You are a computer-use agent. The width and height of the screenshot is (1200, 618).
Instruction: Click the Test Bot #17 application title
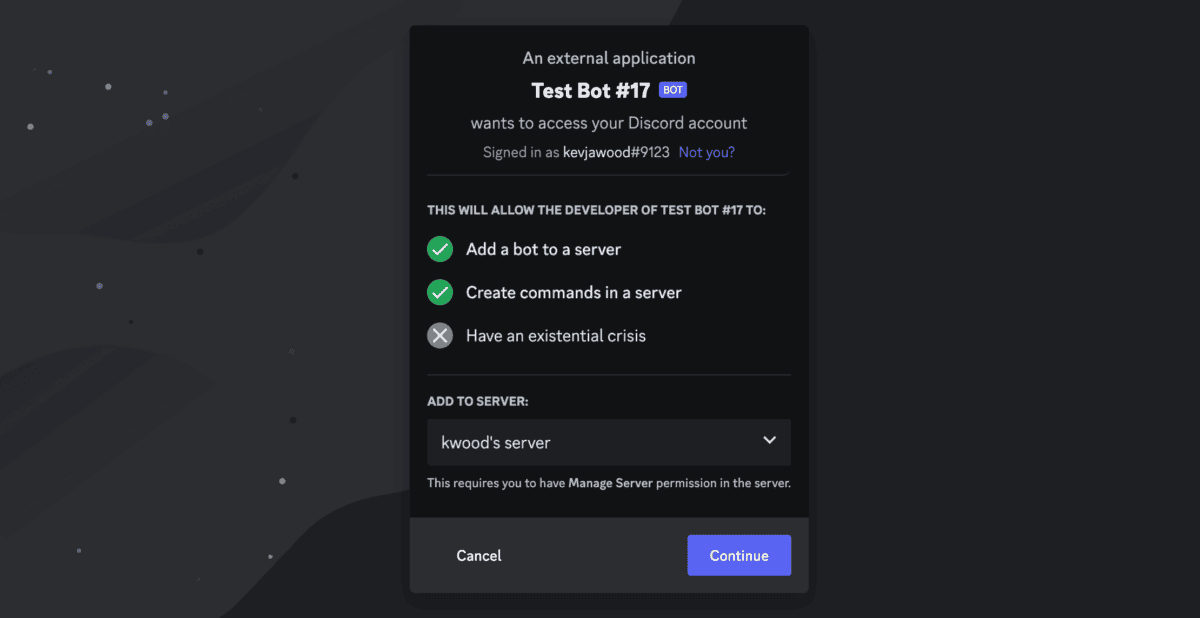(x=590, y=90)
